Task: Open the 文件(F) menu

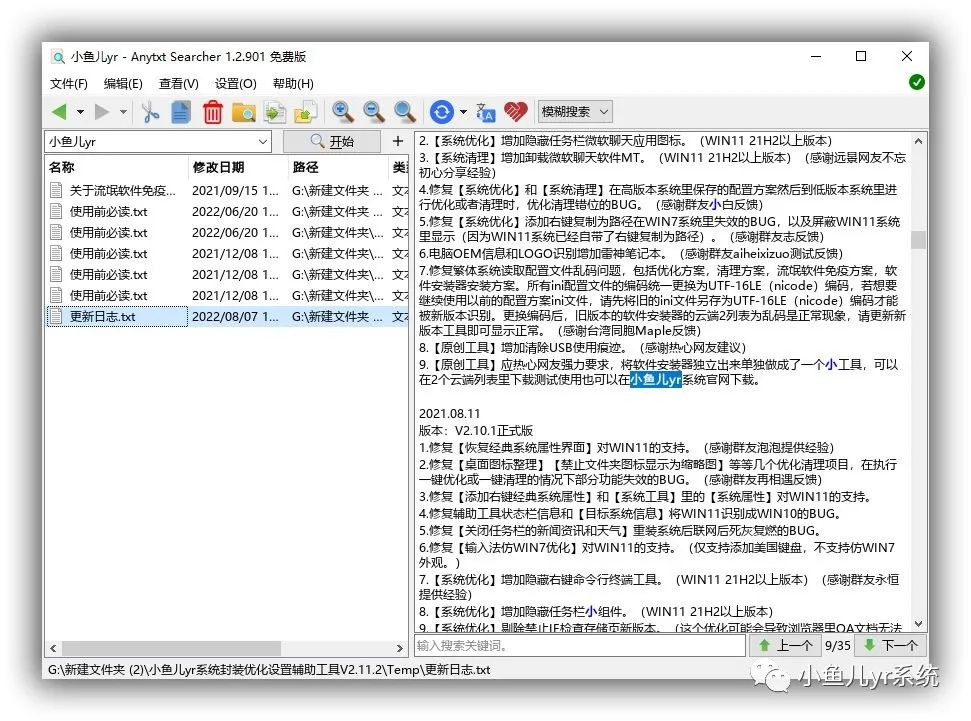Action: pyautogui.click(x=69, y=84)
